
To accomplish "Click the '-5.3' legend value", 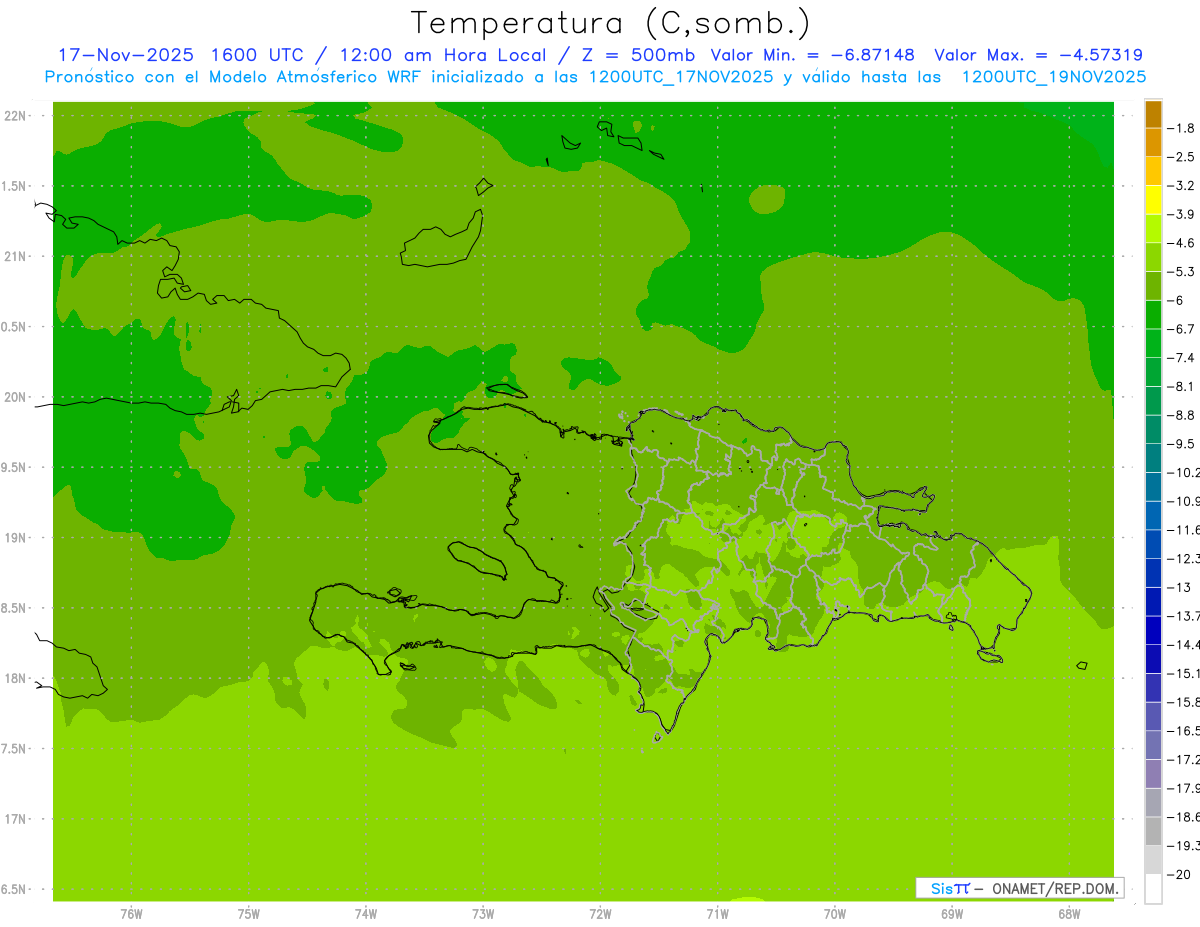I will pyautogui.click(x=1182, y=272).
